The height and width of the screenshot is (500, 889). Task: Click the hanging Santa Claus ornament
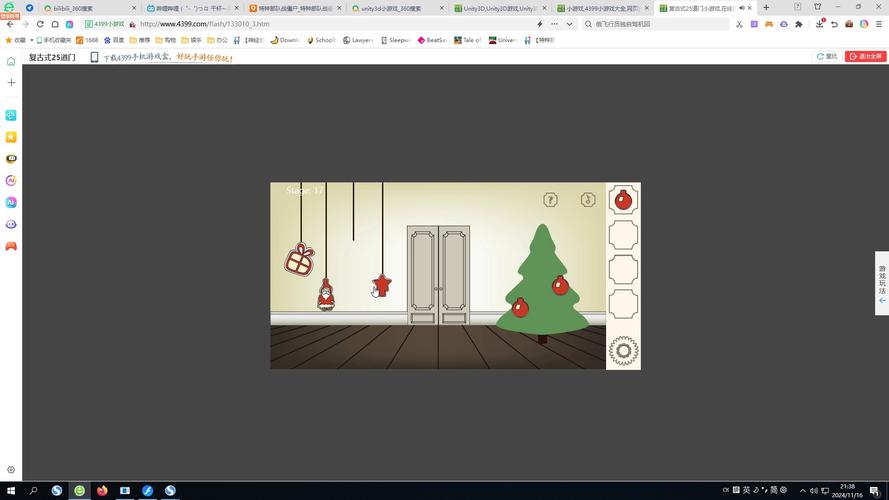click(x=325, y=296)
